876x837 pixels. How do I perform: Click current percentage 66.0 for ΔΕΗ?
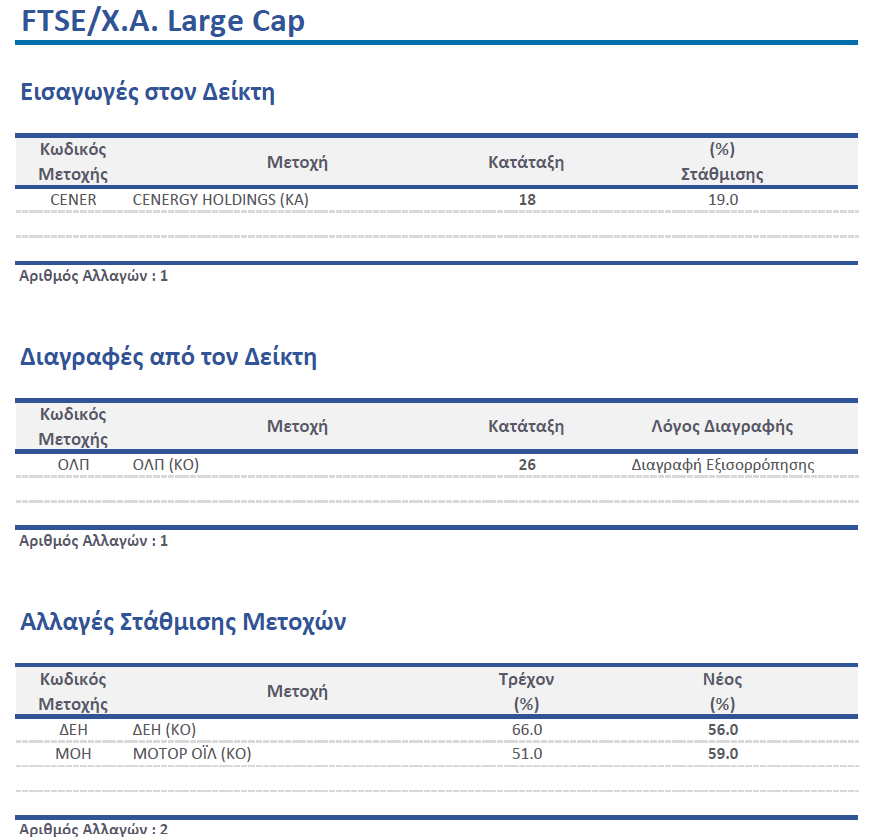tap(527, 729)
